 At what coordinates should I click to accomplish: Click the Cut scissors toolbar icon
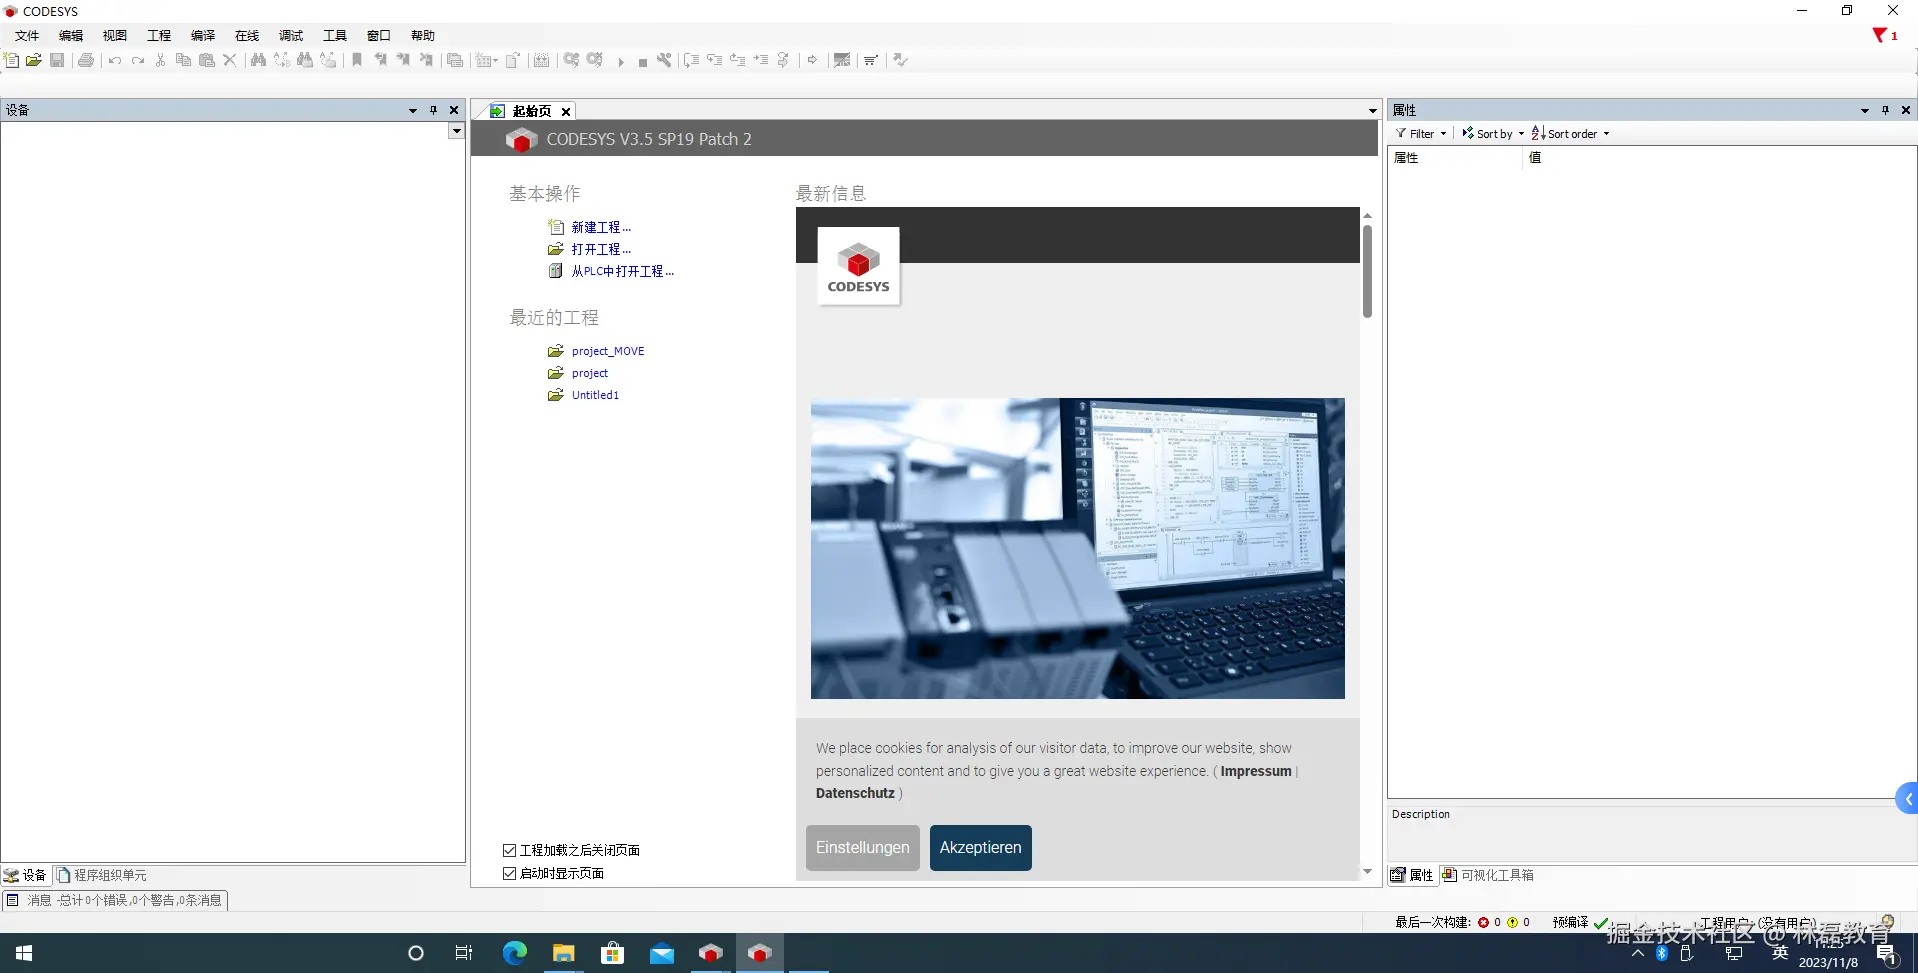point(160,60)
